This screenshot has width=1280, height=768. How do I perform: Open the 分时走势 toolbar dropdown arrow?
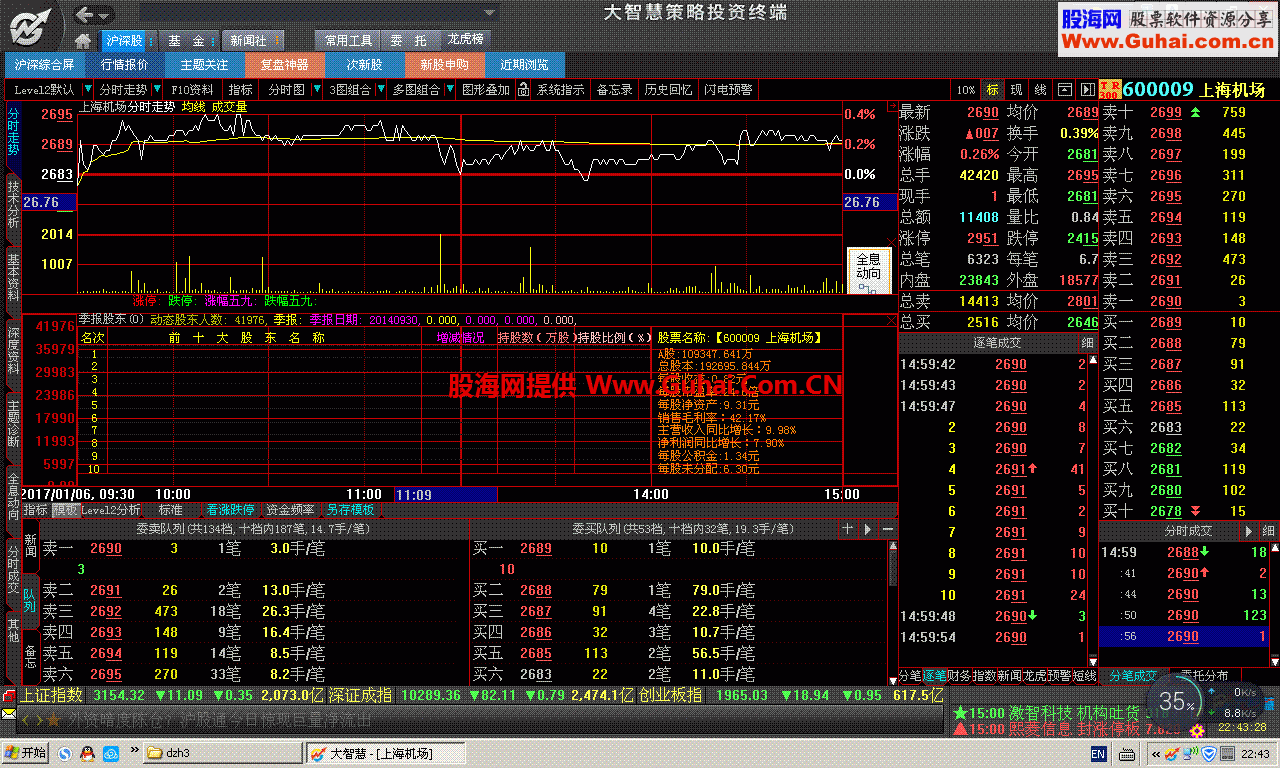tap(157, 90)
